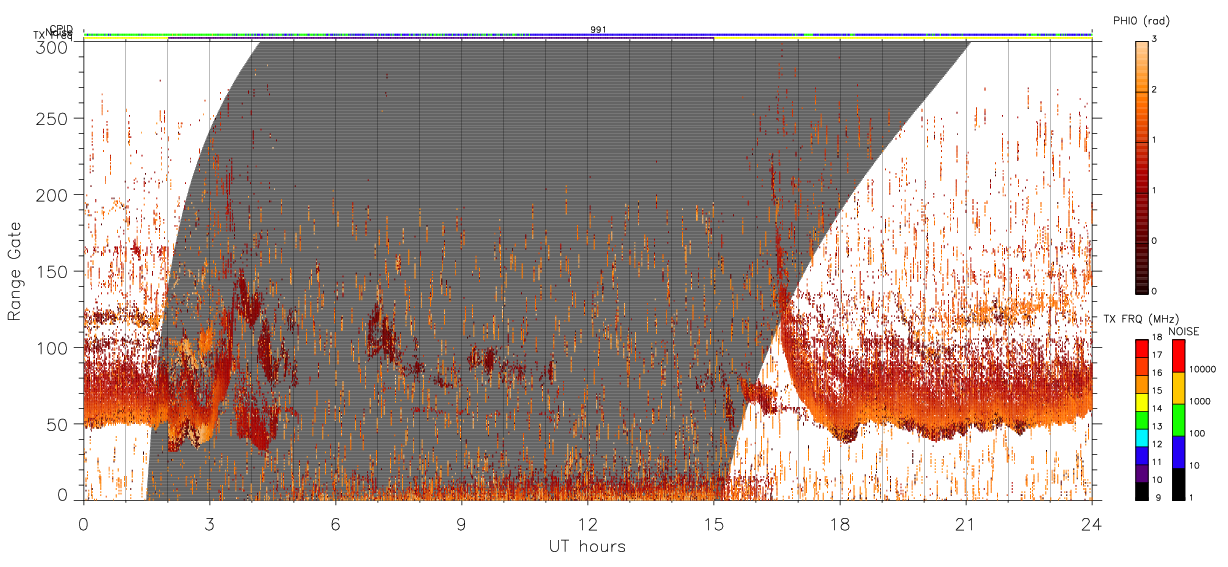Pick the red 17-18 MHz TX FRQ swatch
1228x567 pixels.
pyautogui.click(x=1141, y=346)
